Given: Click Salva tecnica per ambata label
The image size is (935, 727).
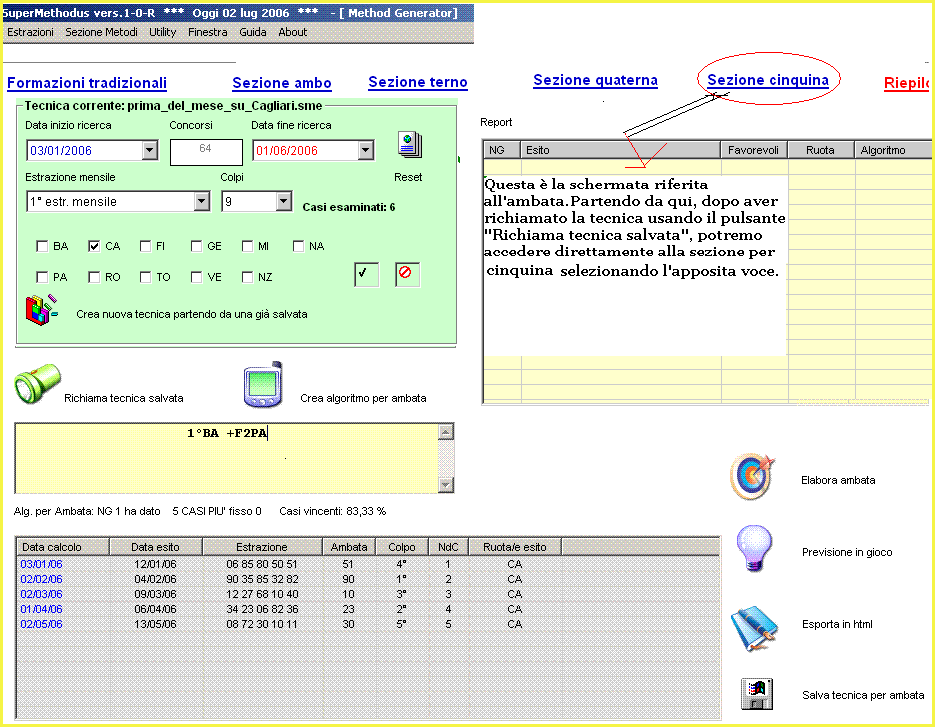Looking at the screenshot, I should click(863, 695).
